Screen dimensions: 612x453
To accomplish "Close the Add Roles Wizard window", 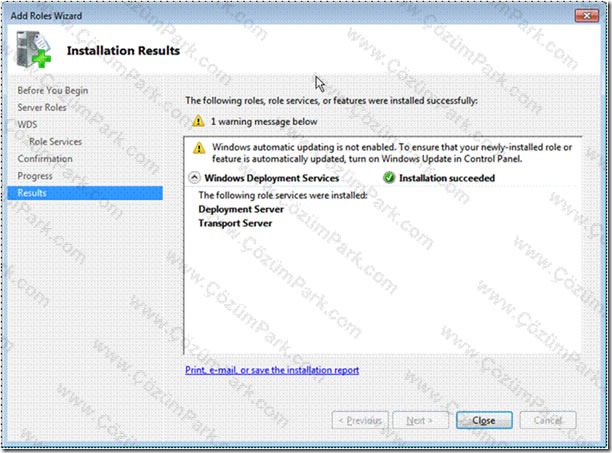I will (587, 16).
